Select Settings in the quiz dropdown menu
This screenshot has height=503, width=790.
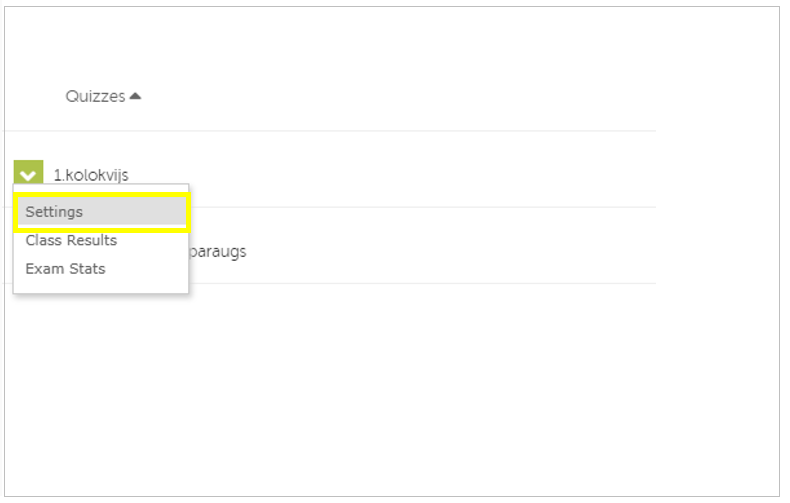[x=55, y=212]
